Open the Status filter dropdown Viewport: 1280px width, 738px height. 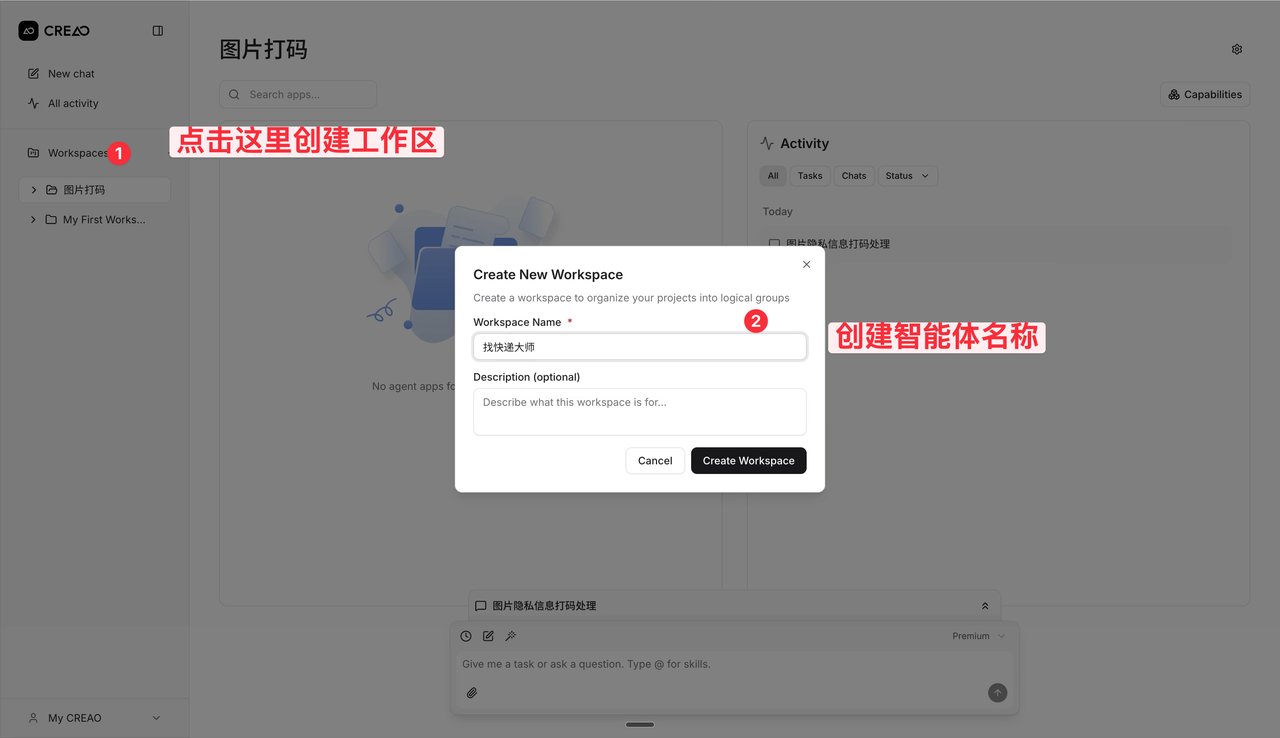coord(907,176)
